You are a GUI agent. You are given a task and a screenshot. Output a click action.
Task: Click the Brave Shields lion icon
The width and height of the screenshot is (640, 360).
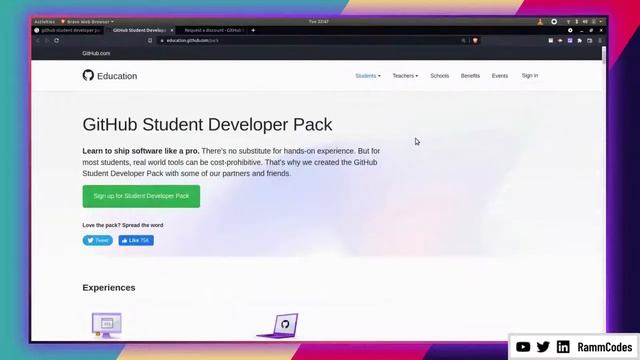tap(475, 40)
